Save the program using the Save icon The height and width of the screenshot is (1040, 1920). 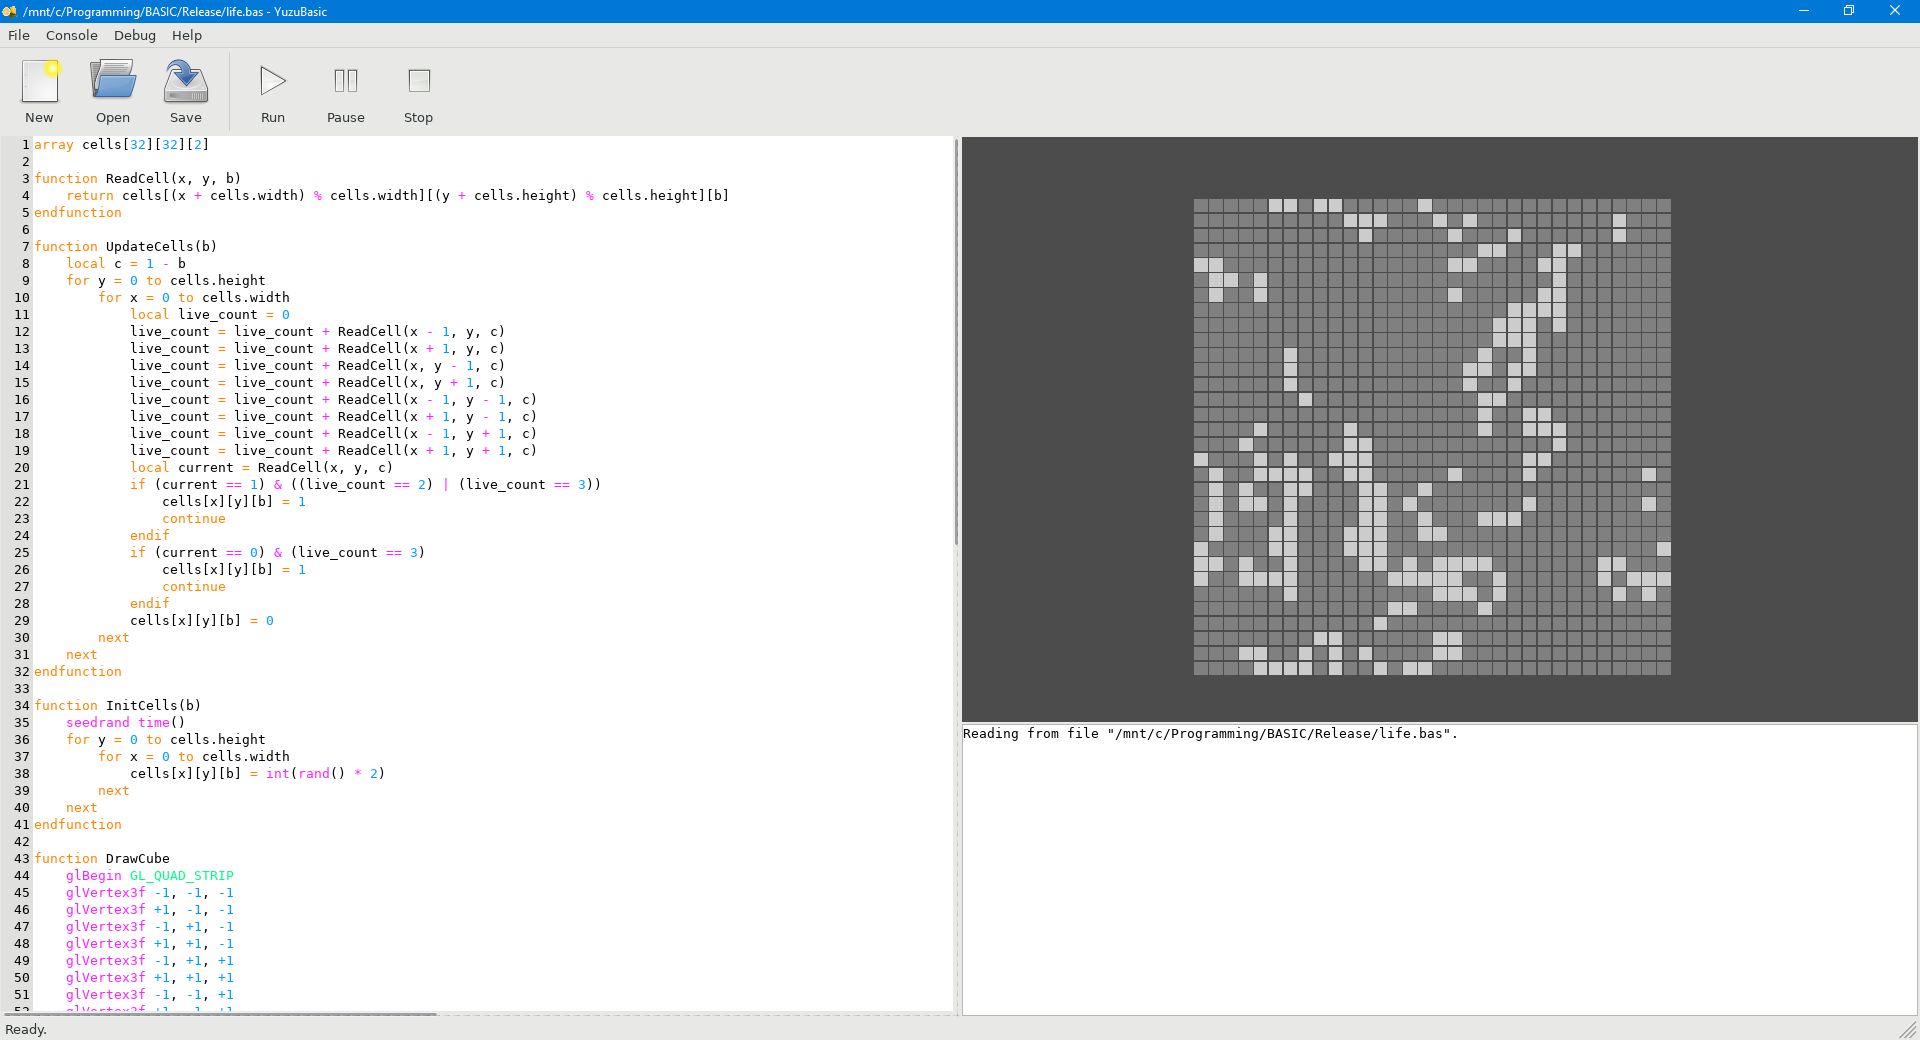pos(186,90)
